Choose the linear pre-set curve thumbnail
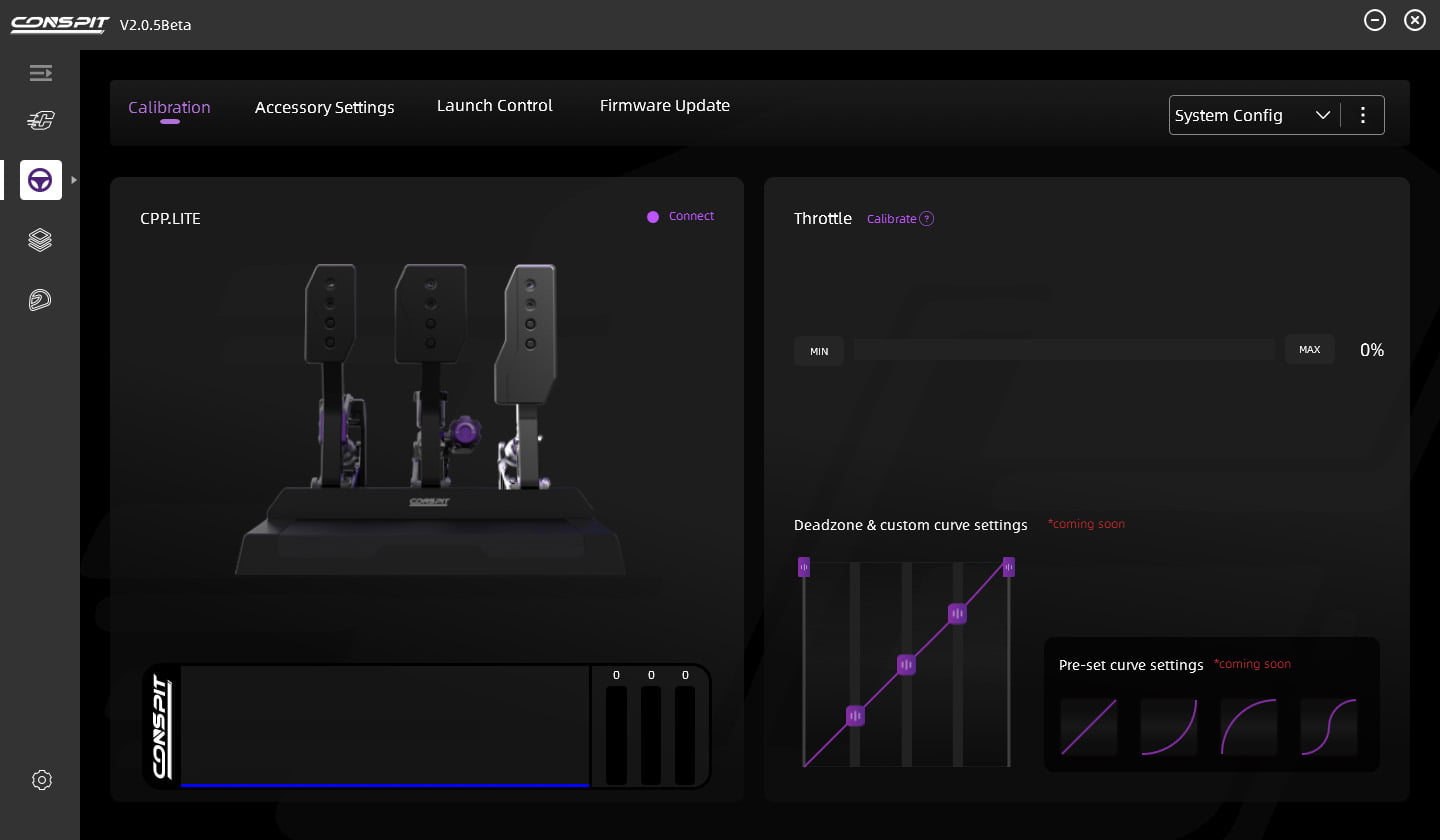Screen dimensions: 1440x840 pos(1088,727)
